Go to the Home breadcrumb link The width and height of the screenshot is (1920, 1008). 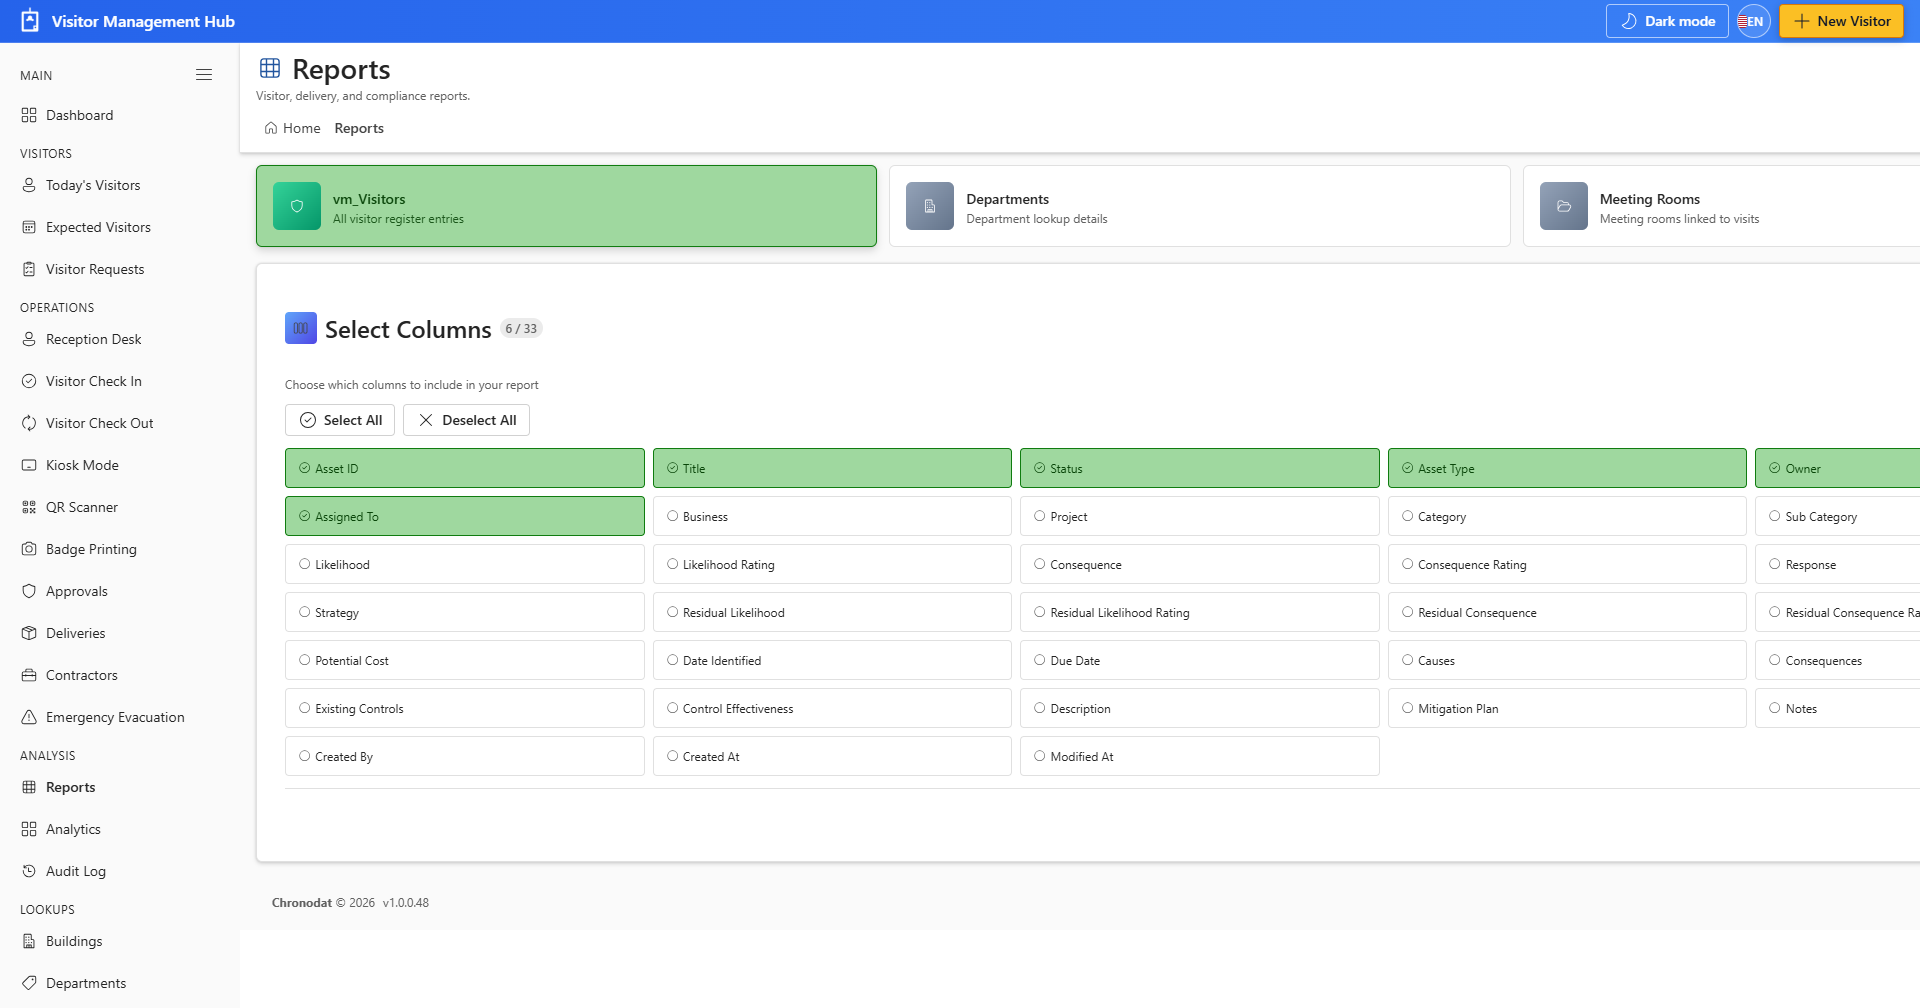pos(292,128)
